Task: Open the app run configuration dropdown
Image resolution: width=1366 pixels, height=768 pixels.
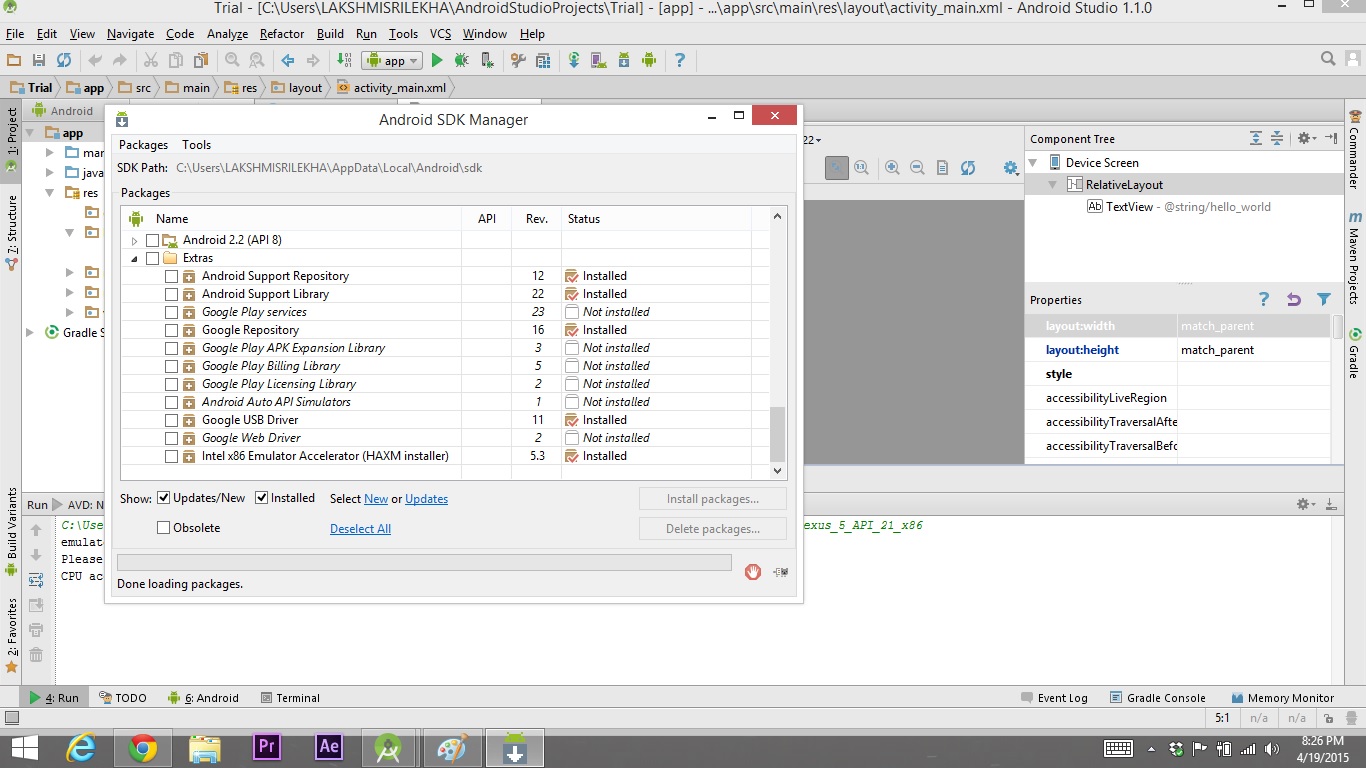Action: [392, 61]
